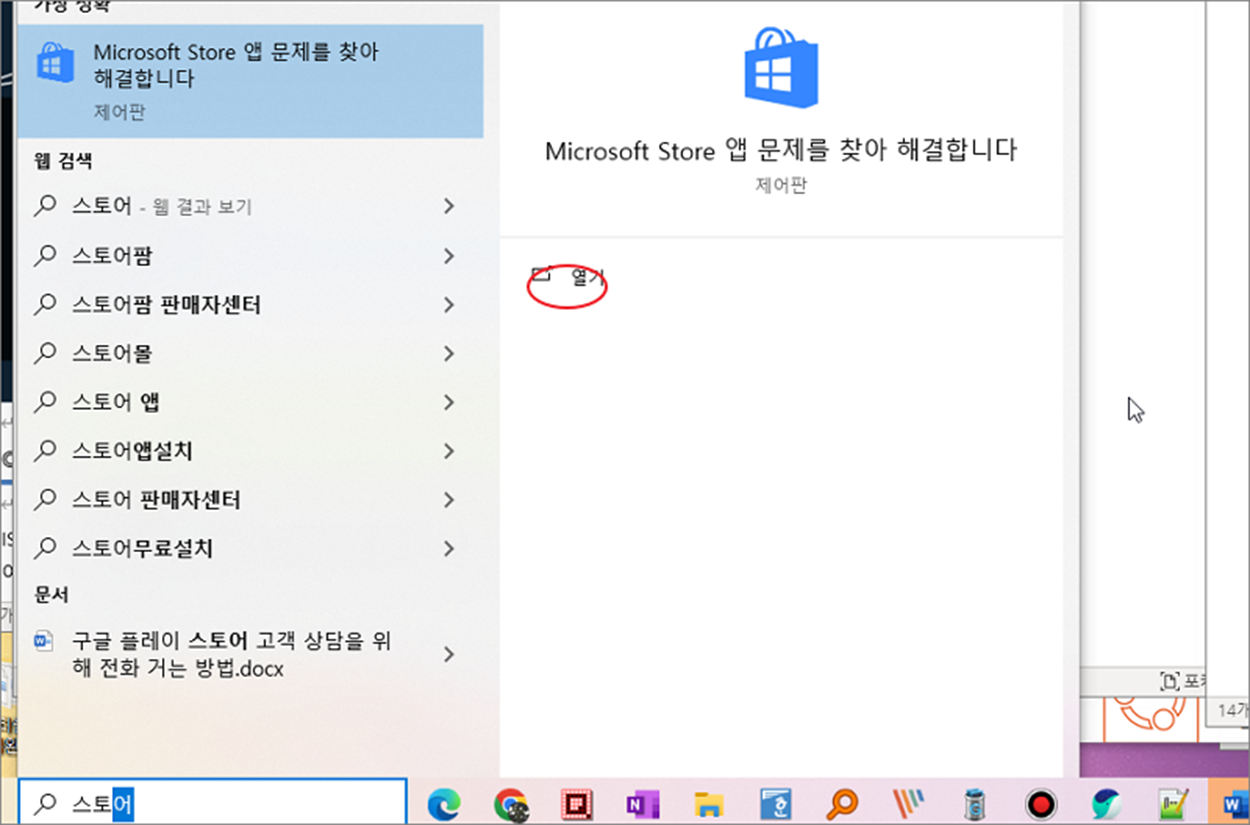Click the magnifier icon beside 스토어팜
The image size is (1250, 825).
coord(45,256)
